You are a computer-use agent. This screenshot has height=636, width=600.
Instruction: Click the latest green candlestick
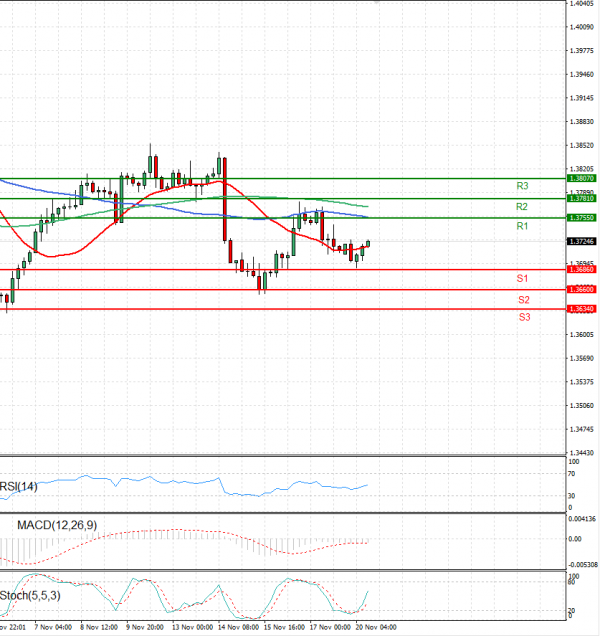[368, 243]
